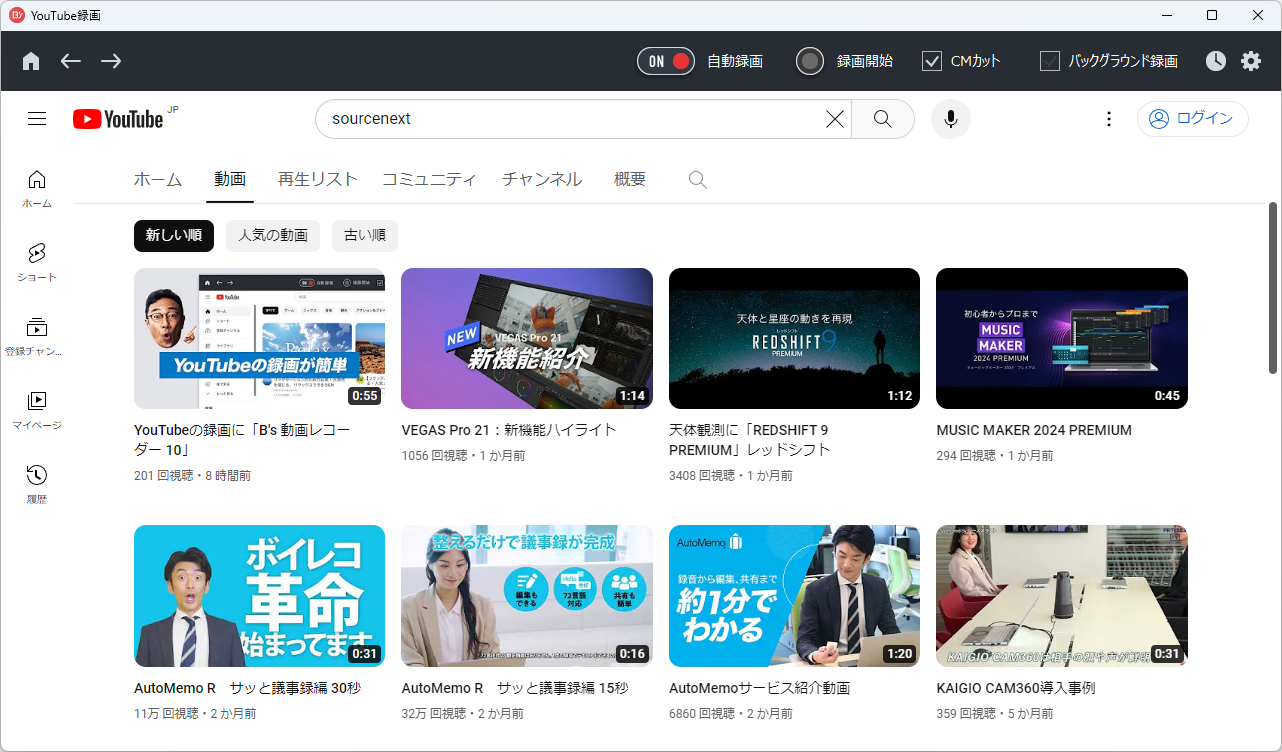Run search with the magnifier button

(883, 119)
